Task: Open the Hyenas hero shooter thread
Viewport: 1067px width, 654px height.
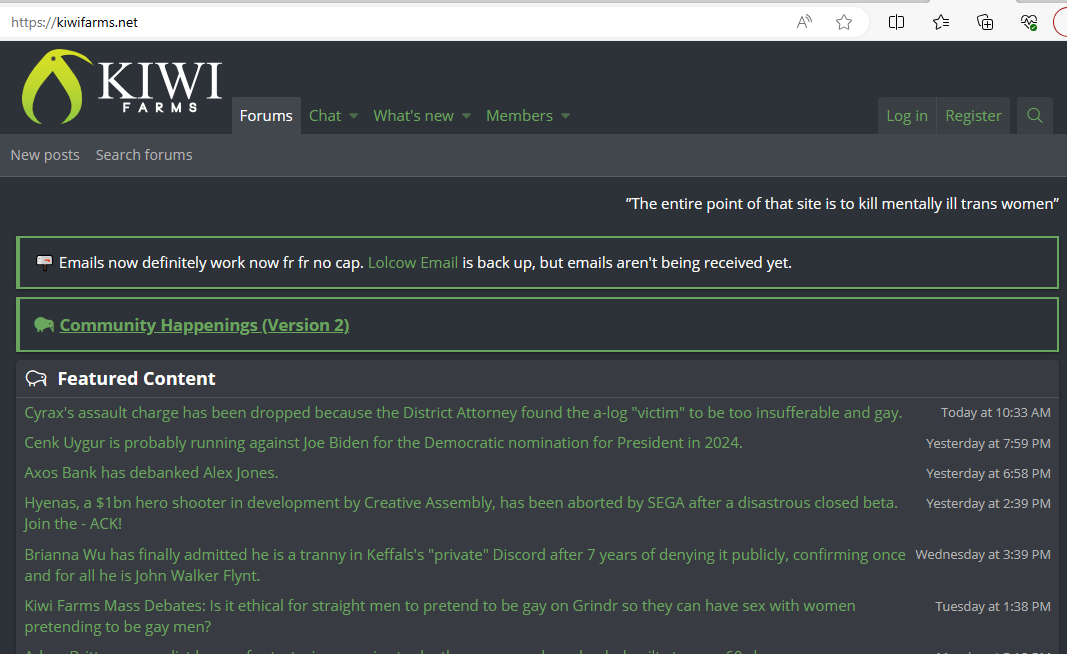Action: coord(461,513)
